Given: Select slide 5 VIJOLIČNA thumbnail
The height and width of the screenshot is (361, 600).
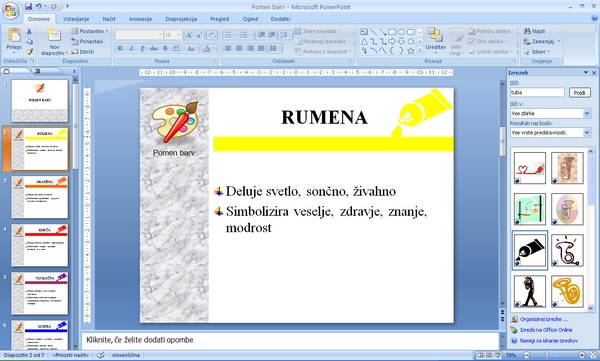Looking at the screenshot, I should [x=40, y=293].
